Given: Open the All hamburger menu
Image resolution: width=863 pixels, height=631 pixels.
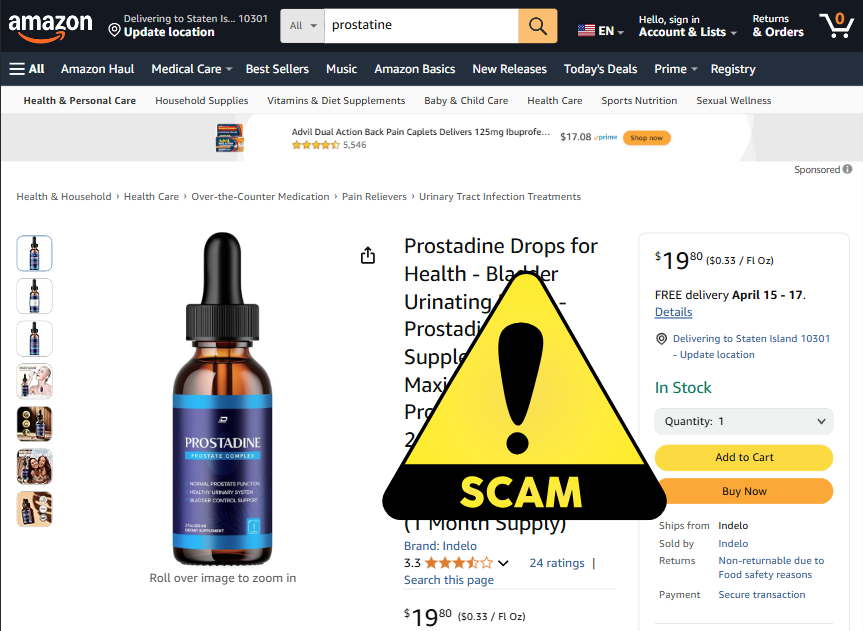Looking at the screenshot, I should click(x=27, y=69).
